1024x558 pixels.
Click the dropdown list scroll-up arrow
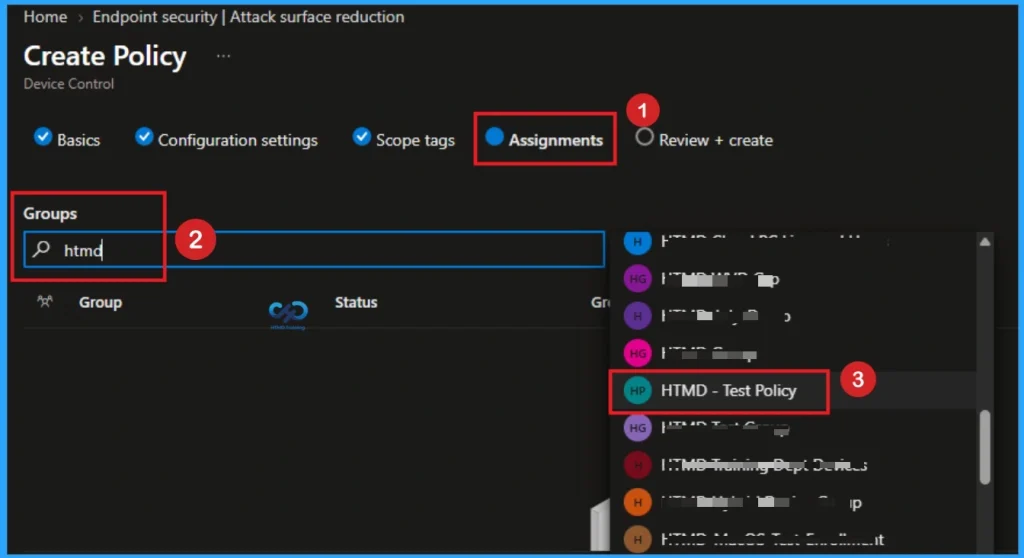pos(985,242)
